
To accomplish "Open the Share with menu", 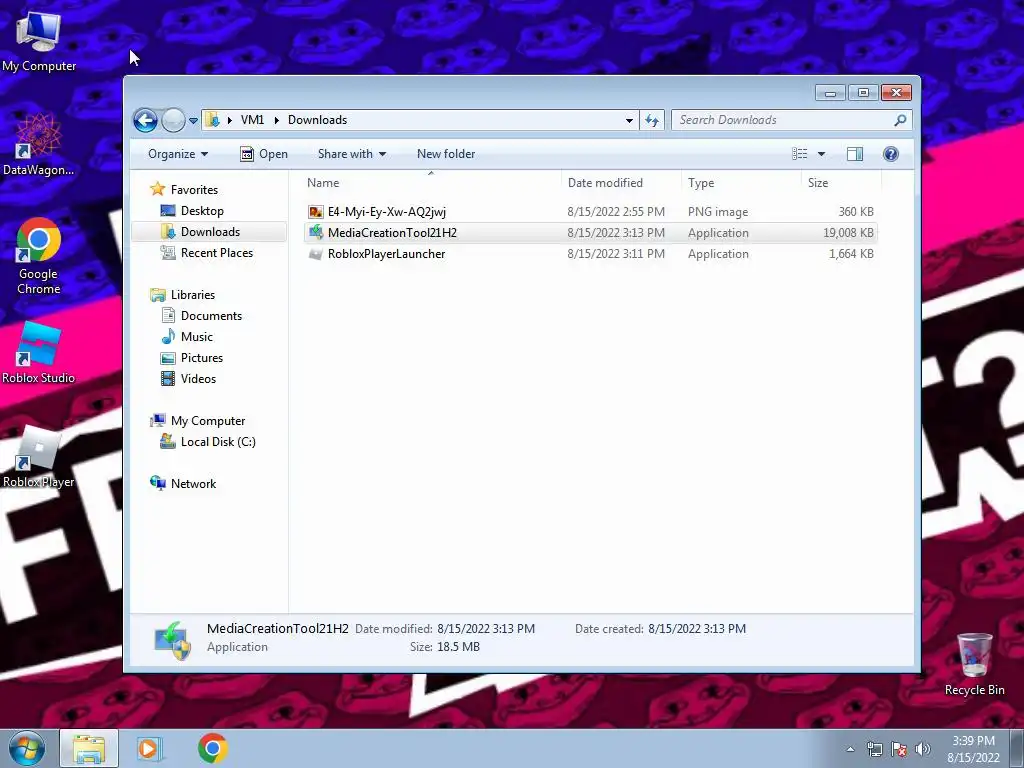I will (351, 154).
